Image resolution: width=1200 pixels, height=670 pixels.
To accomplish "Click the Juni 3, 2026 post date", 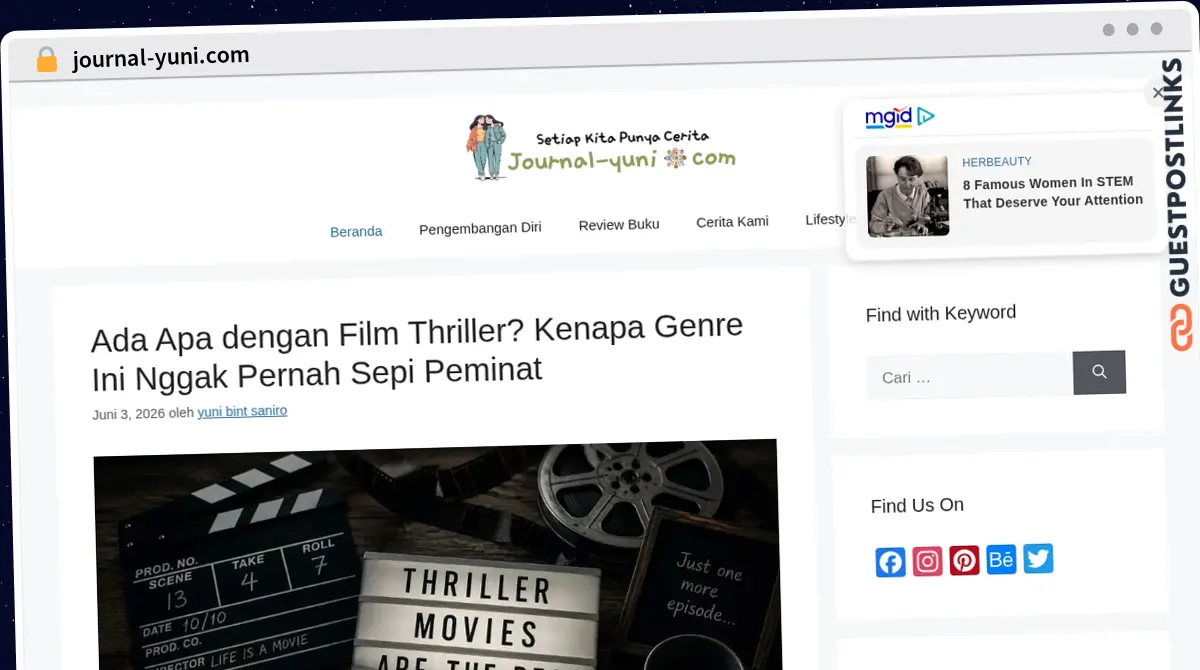I will click(128, 414).
